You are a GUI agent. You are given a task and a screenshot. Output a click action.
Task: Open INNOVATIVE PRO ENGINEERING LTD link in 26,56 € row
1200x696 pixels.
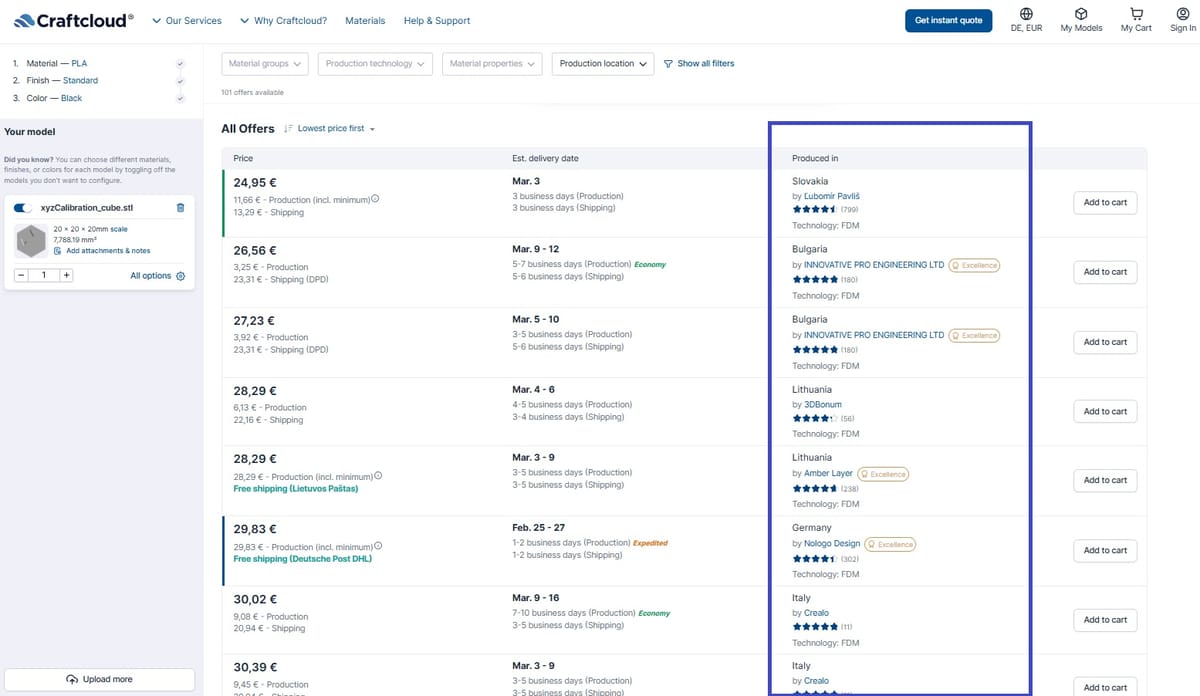(874, 265)
